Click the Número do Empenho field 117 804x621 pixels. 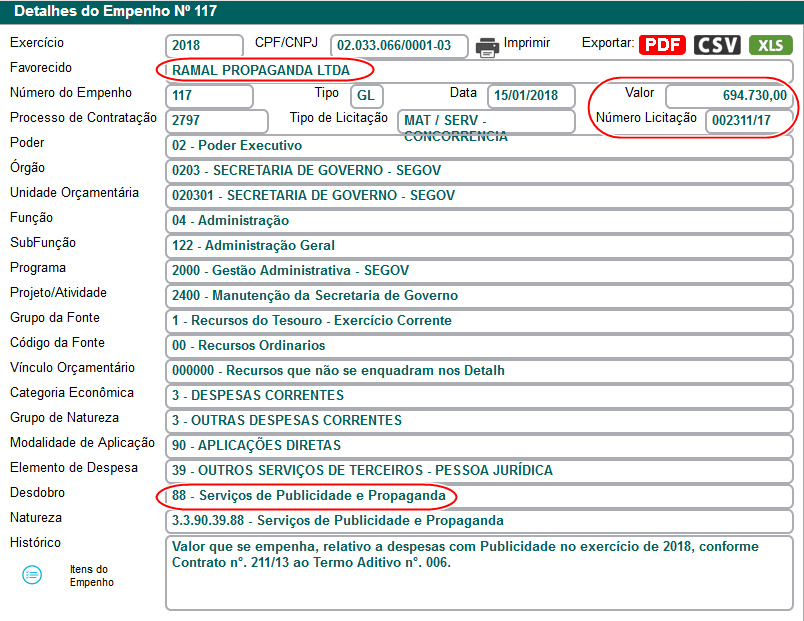click(x=209, y=95)
